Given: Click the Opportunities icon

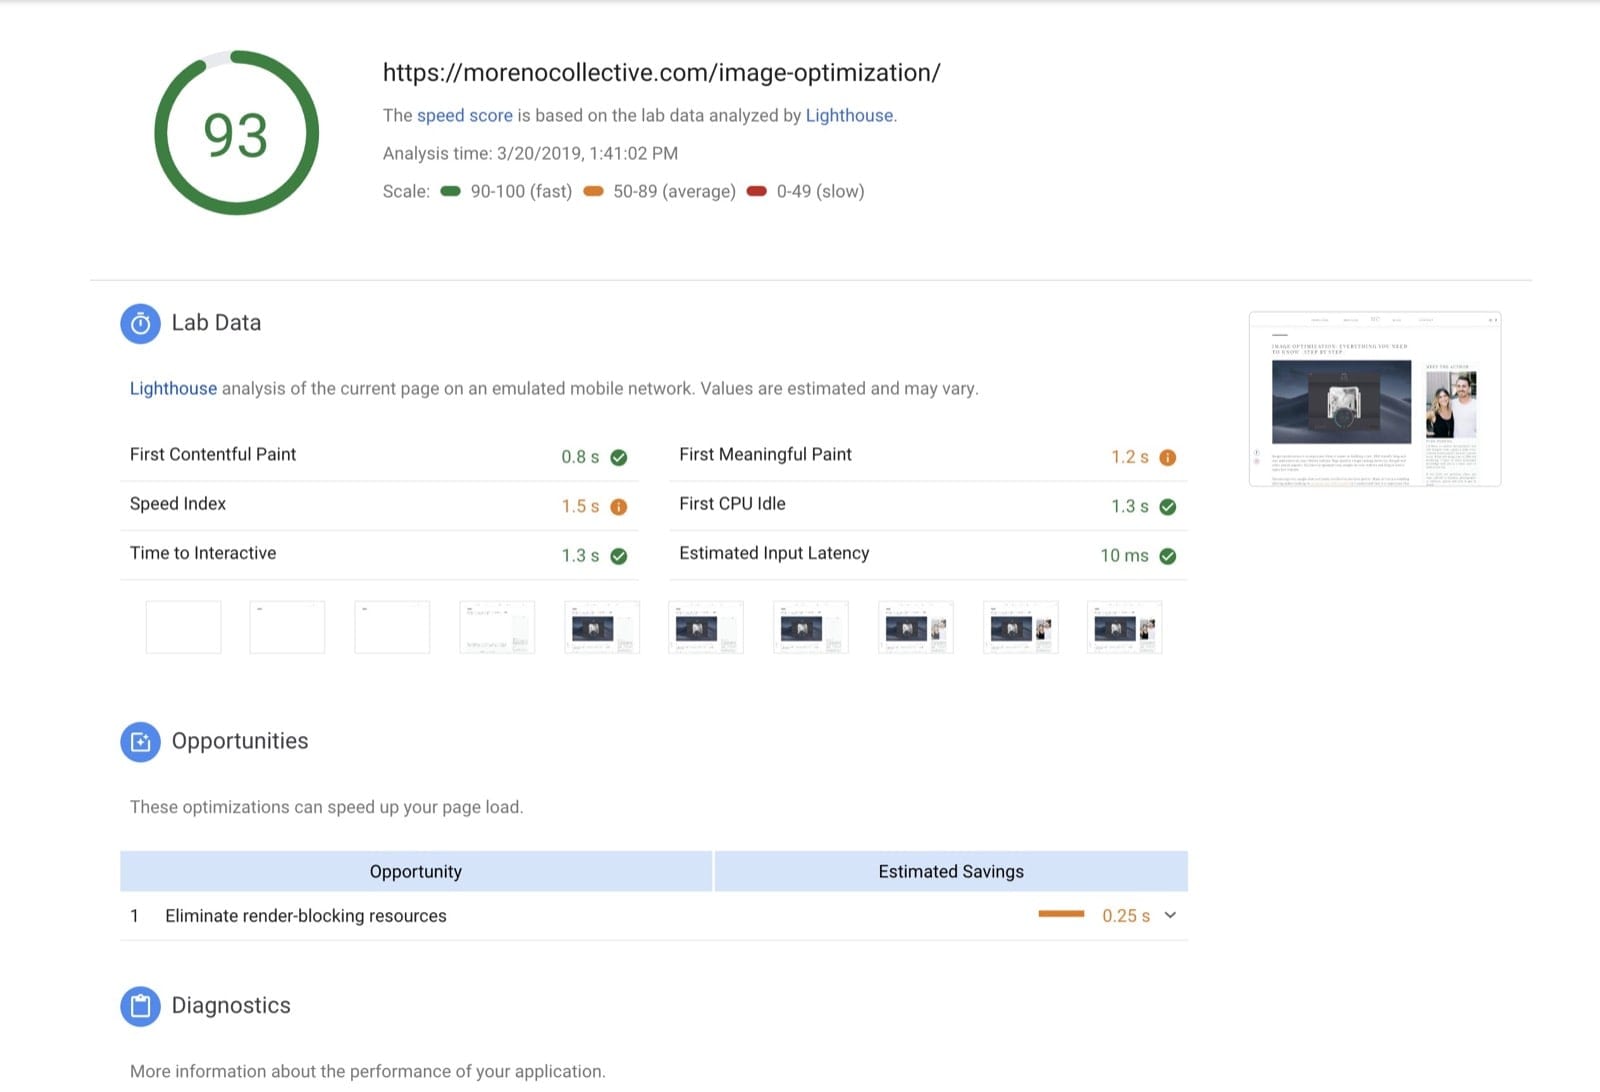Looking at the screenshot, I should click(141, 741).
